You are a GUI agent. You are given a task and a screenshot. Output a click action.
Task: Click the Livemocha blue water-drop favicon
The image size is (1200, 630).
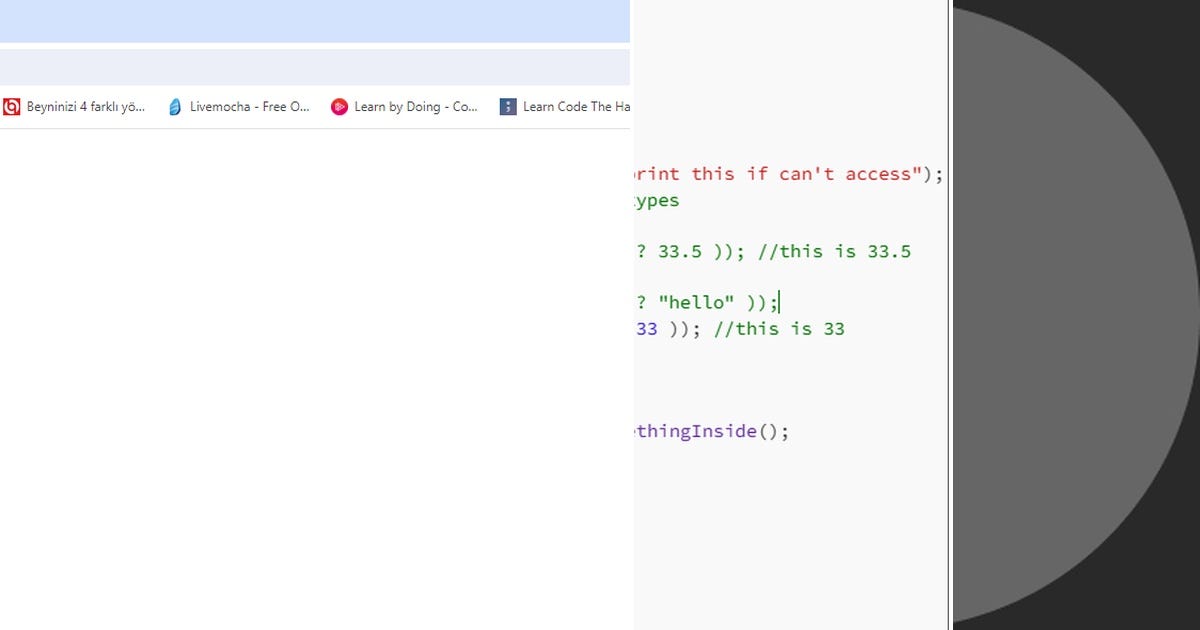coord(175,106)
